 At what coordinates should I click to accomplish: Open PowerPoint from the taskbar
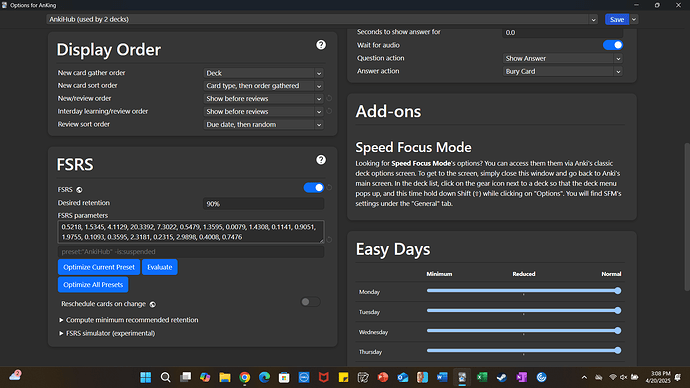pyautogui.click(x=383, y=377)
